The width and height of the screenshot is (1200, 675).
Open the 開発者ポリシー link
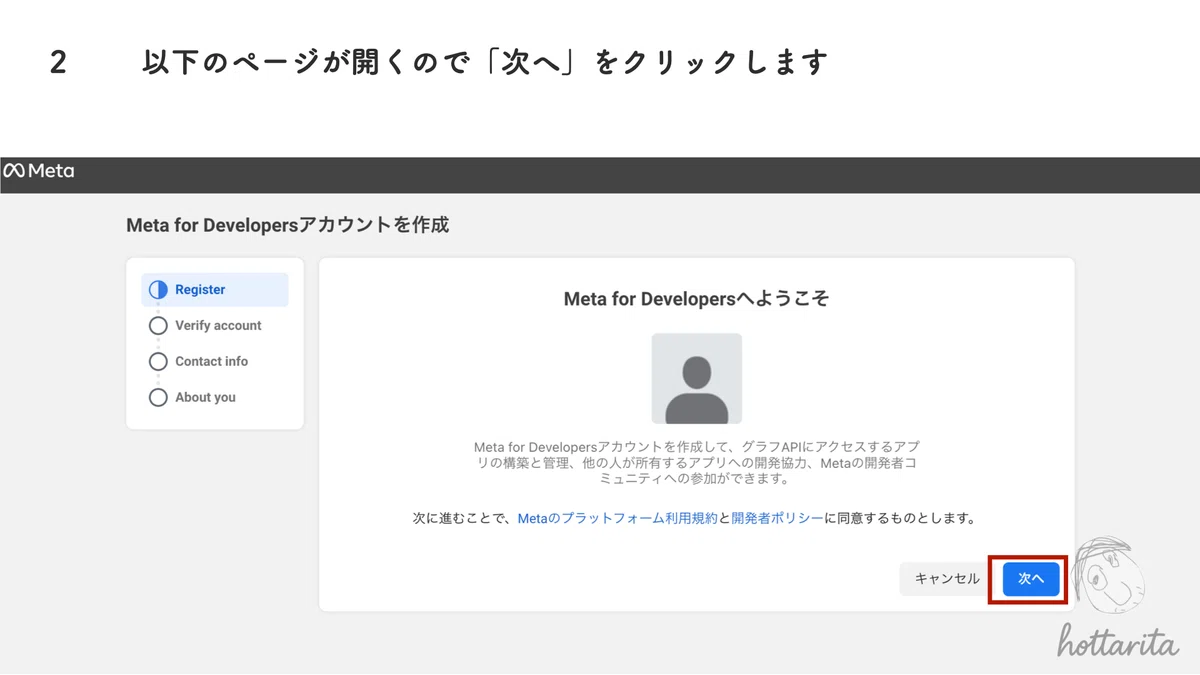(778, 519)
